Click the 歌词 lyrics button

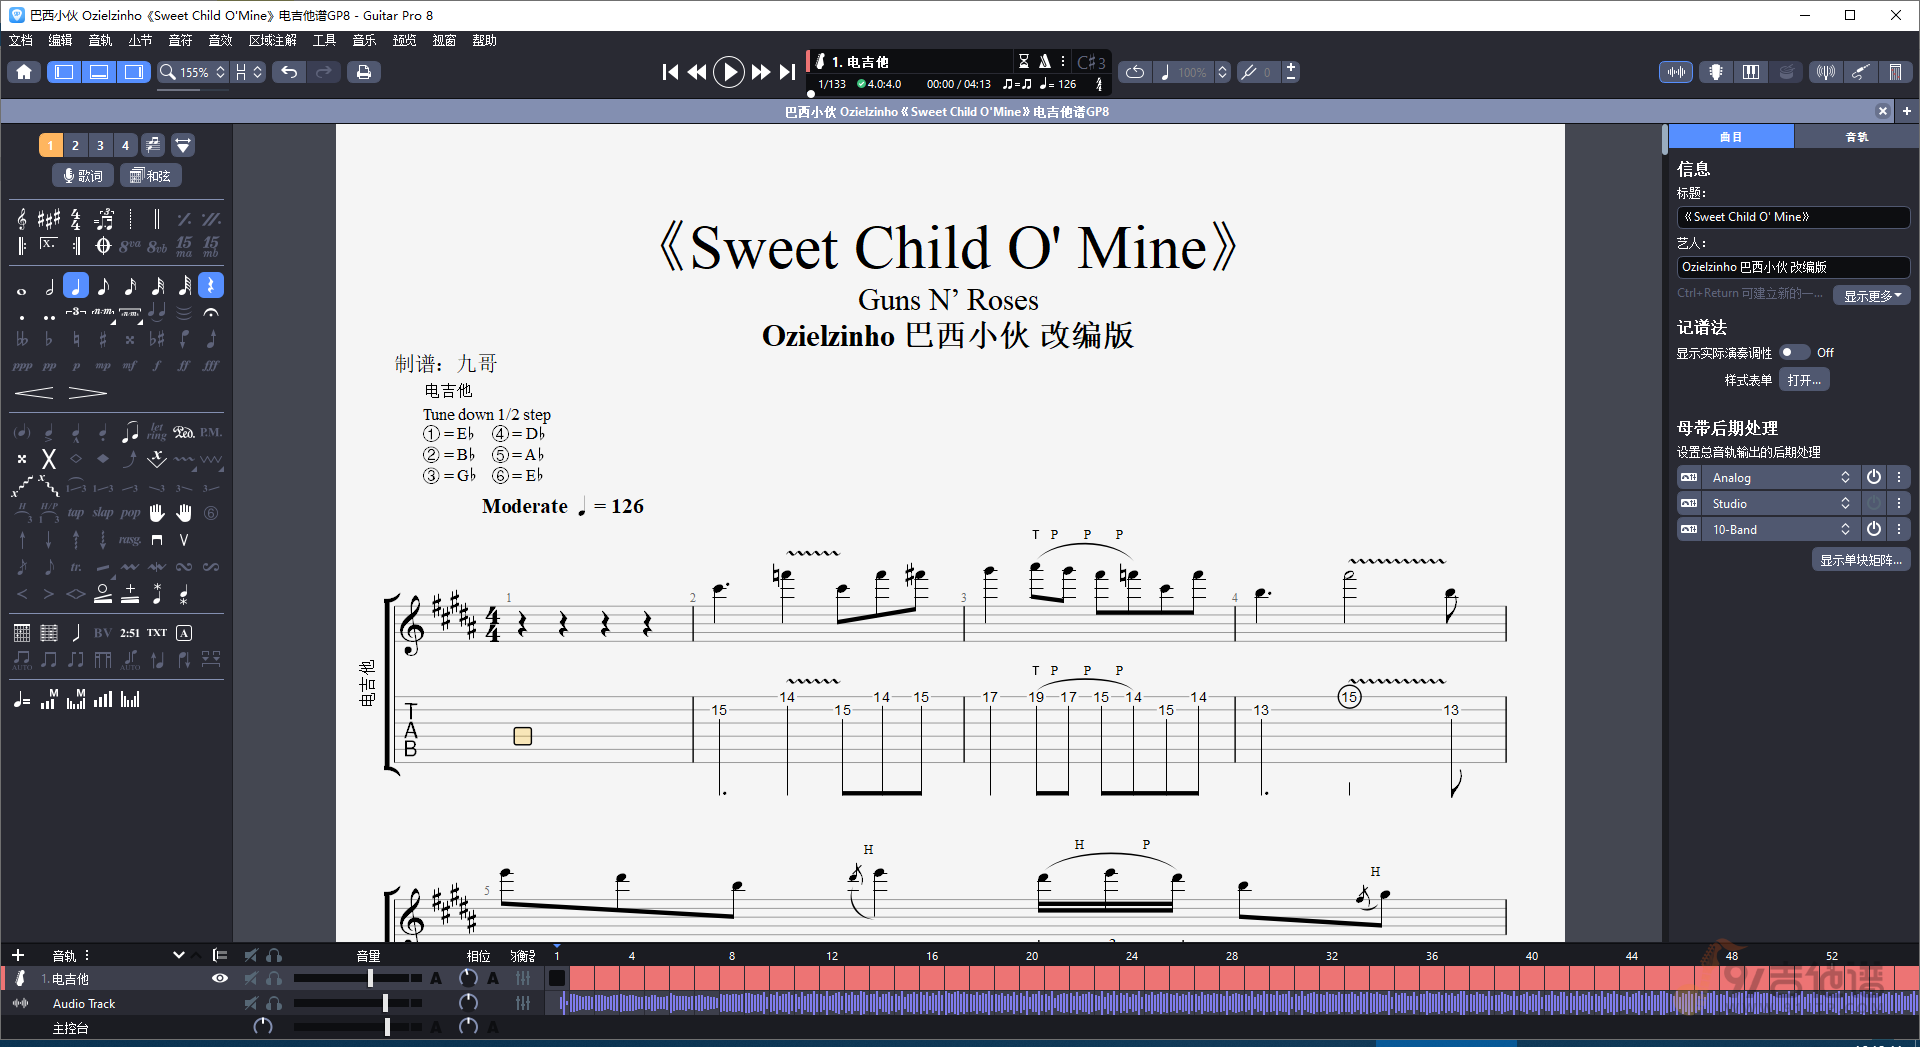[82, 175]
